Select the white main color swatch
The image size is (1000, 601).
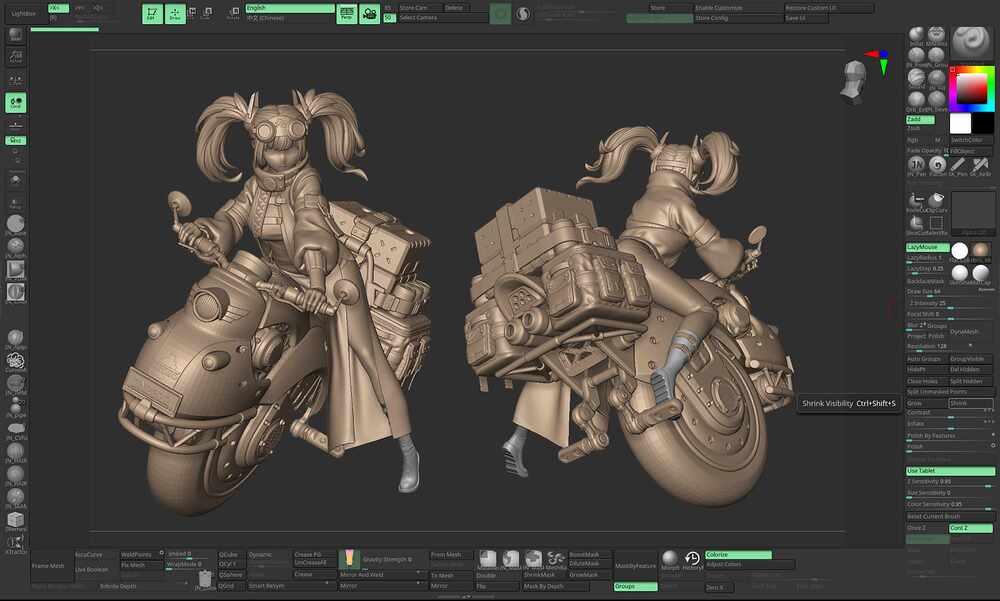960,123
